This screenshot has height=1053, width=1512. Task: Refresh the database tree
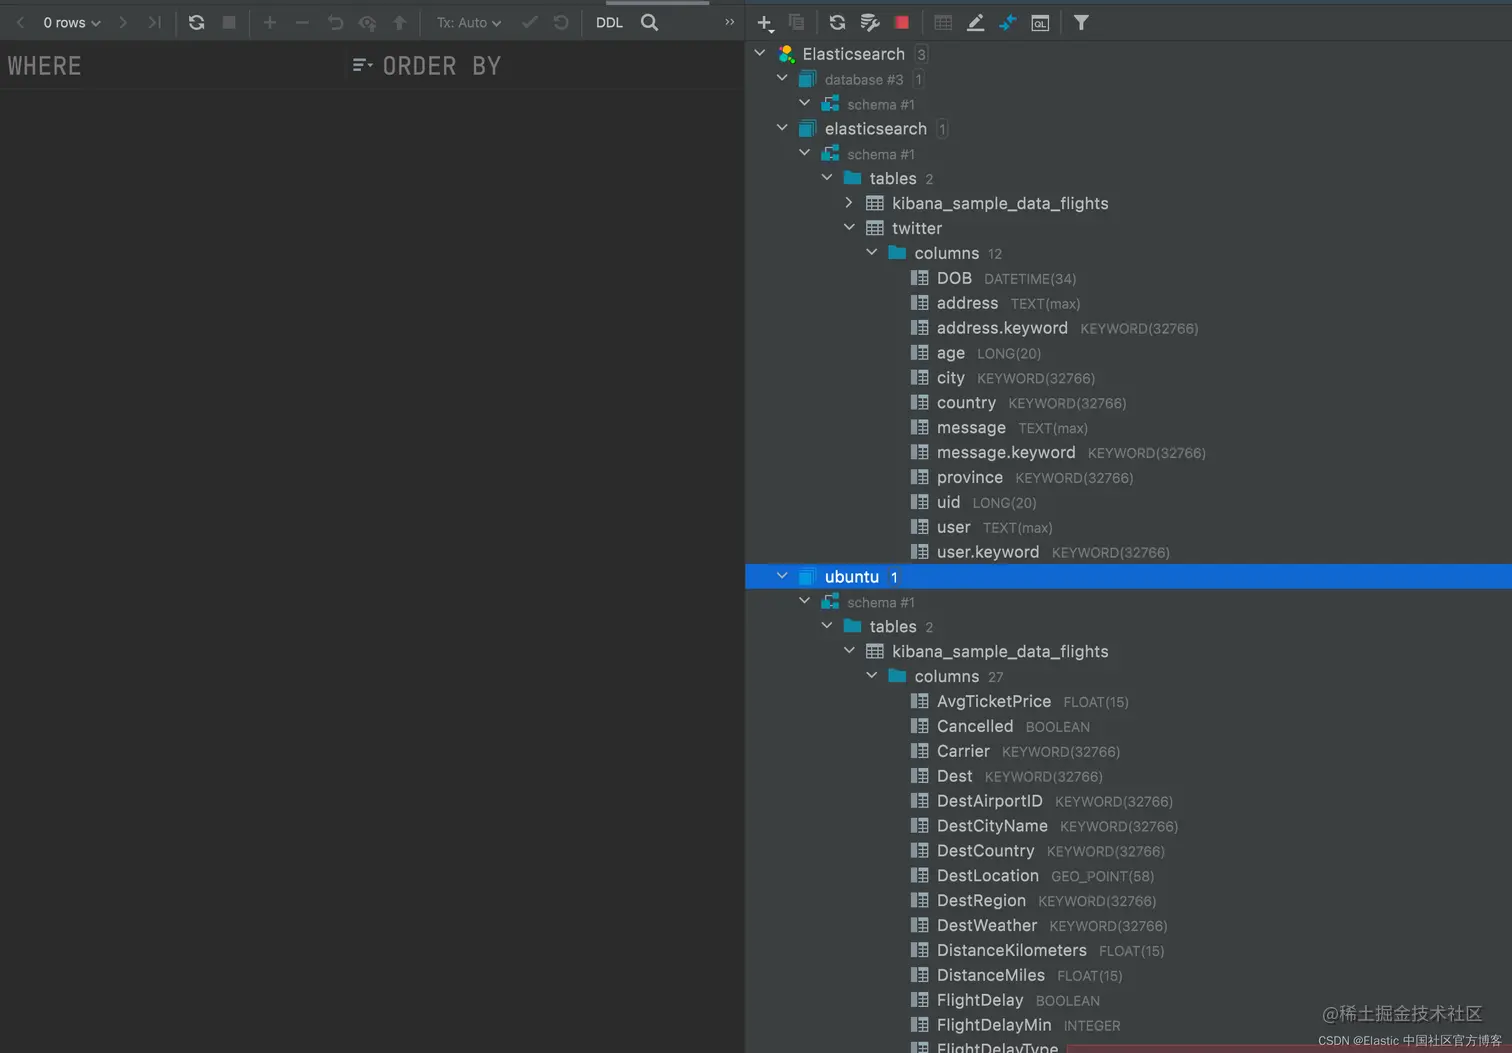(837, 22)
